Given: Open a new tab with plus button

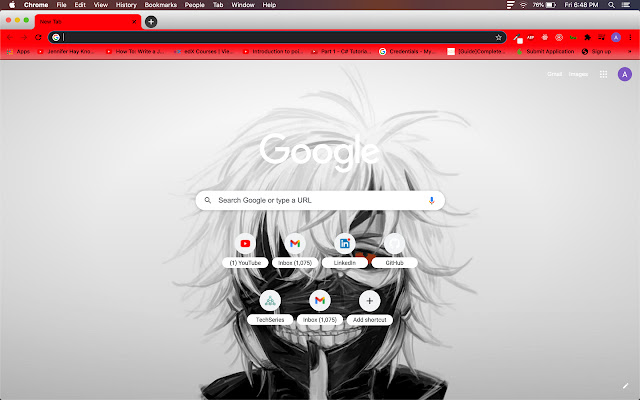Looking at the screenshot, I should click(x=151, y=22).
